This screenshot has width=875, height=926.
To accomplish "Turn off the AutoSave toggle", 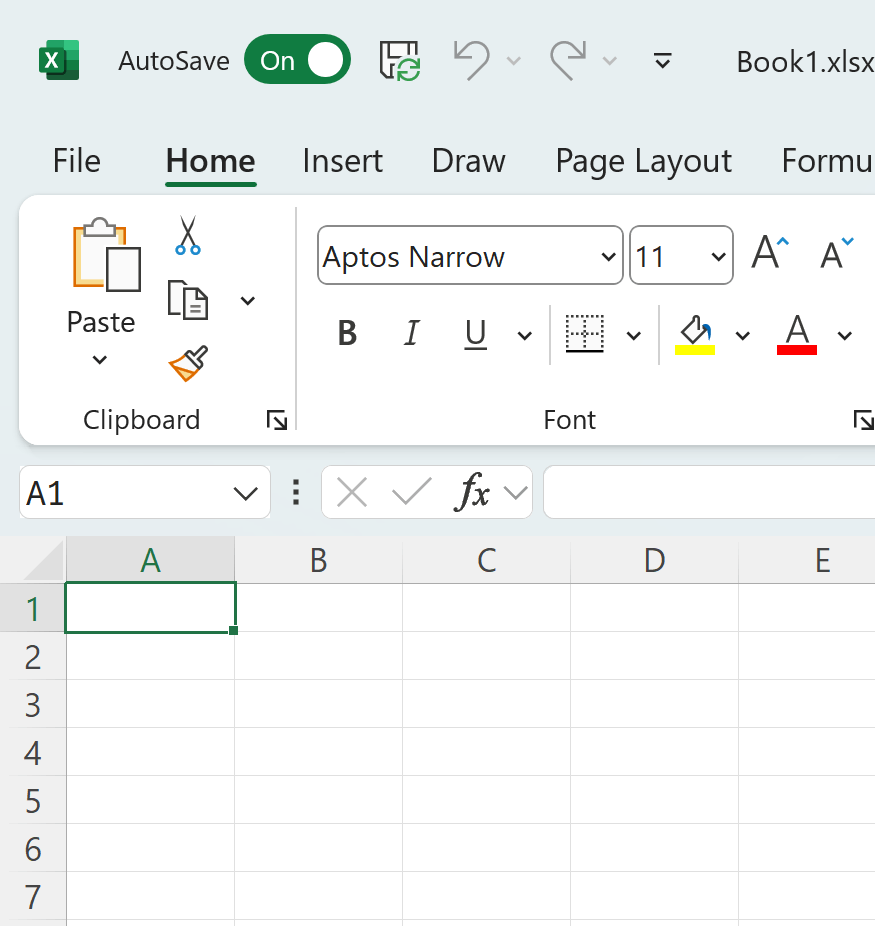I will point(297,60).
